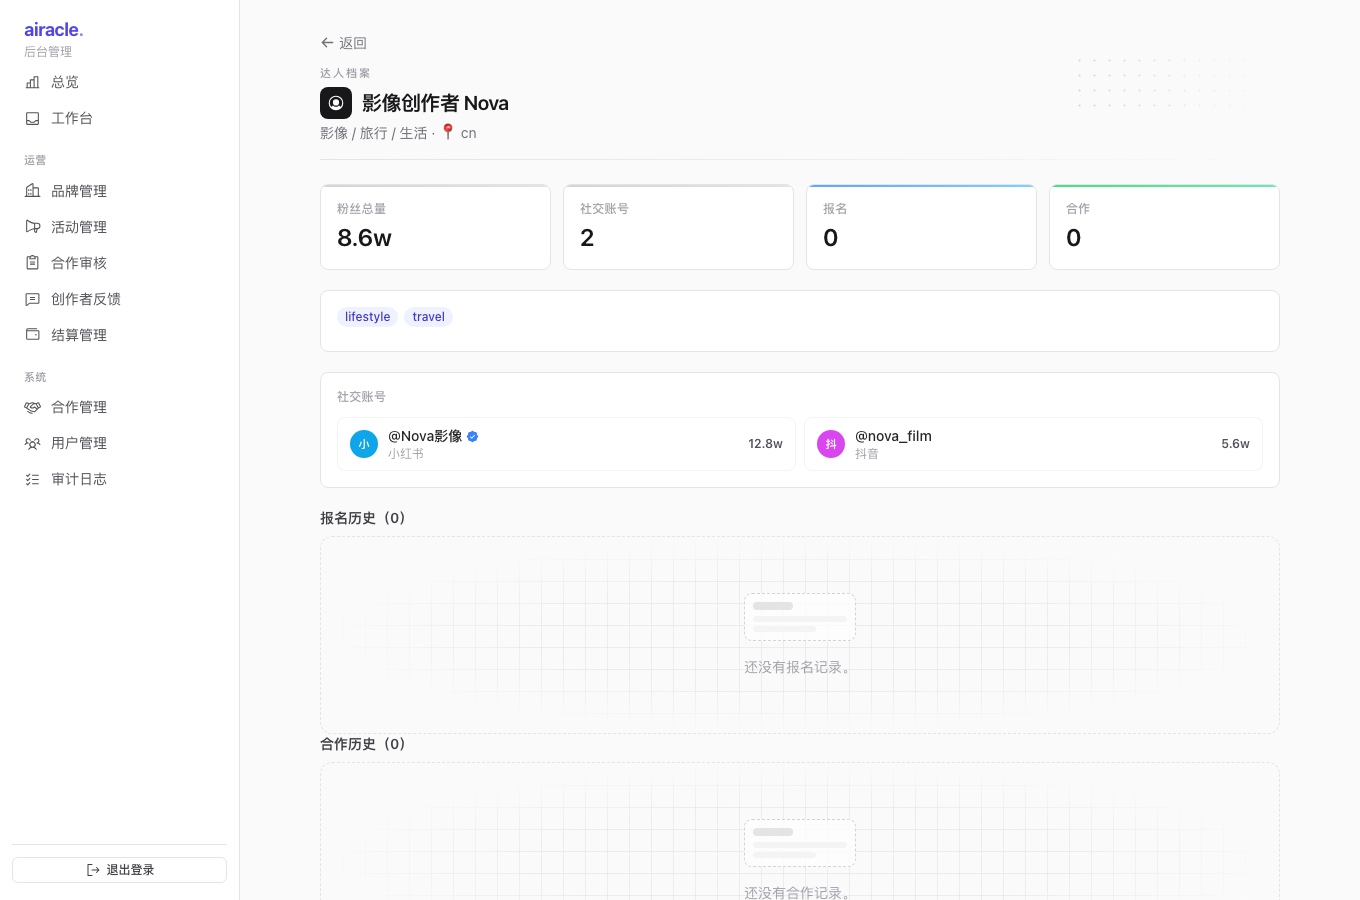Image resolution: width=1360 pixels, height=900 pixels.
Task: Click the 返回 back link
Action: (344, 43)
